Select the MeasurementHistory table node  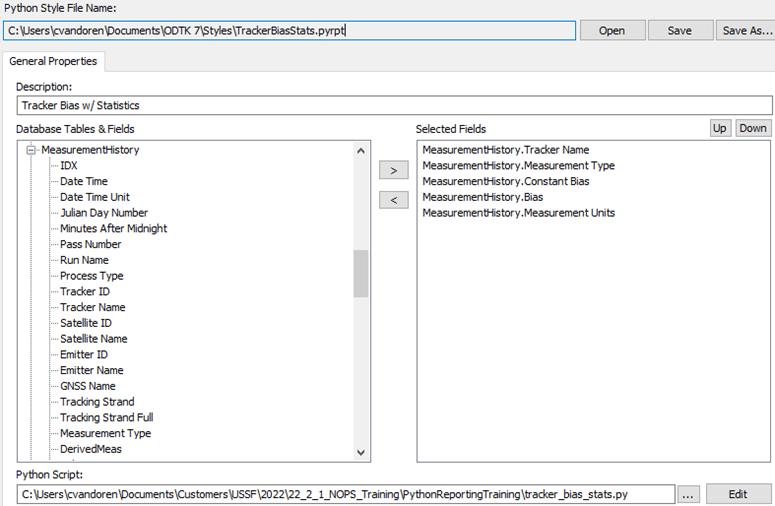pos(90,150)
